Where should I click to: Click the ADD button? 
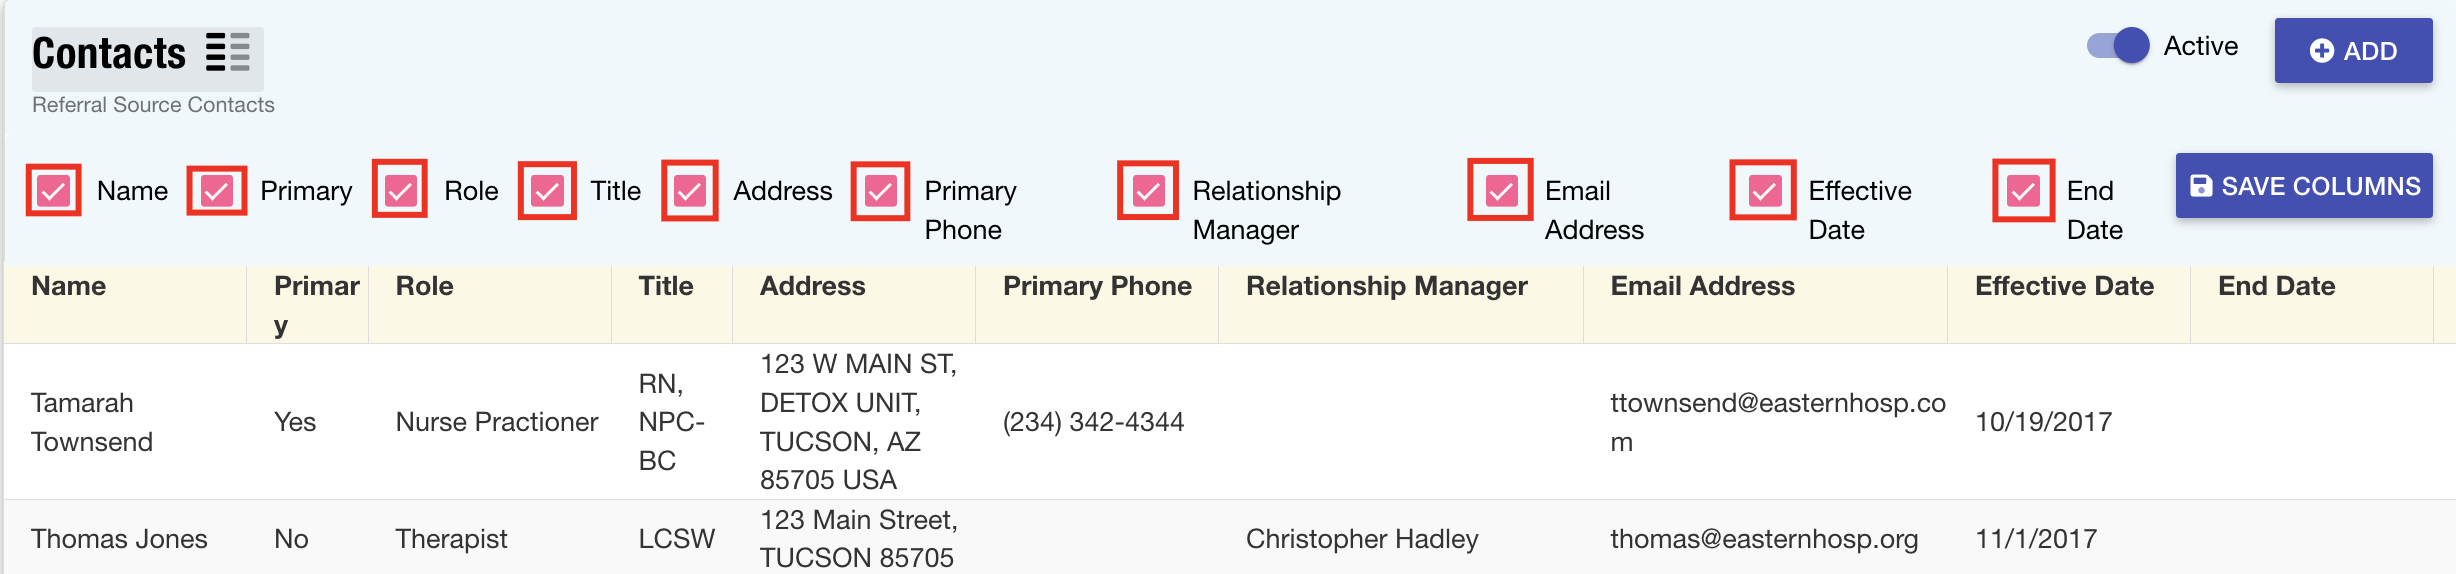click(2352, 51)
